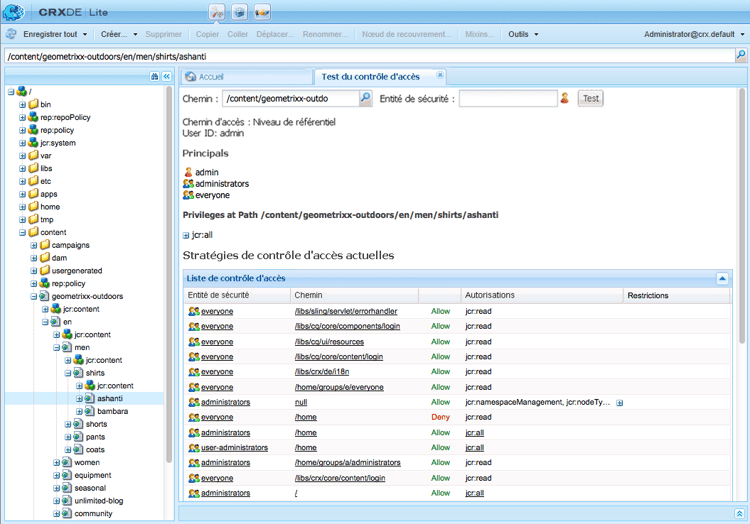Click the Mixins toolbar item
This screenshot has width=750, height=524.
479,34
